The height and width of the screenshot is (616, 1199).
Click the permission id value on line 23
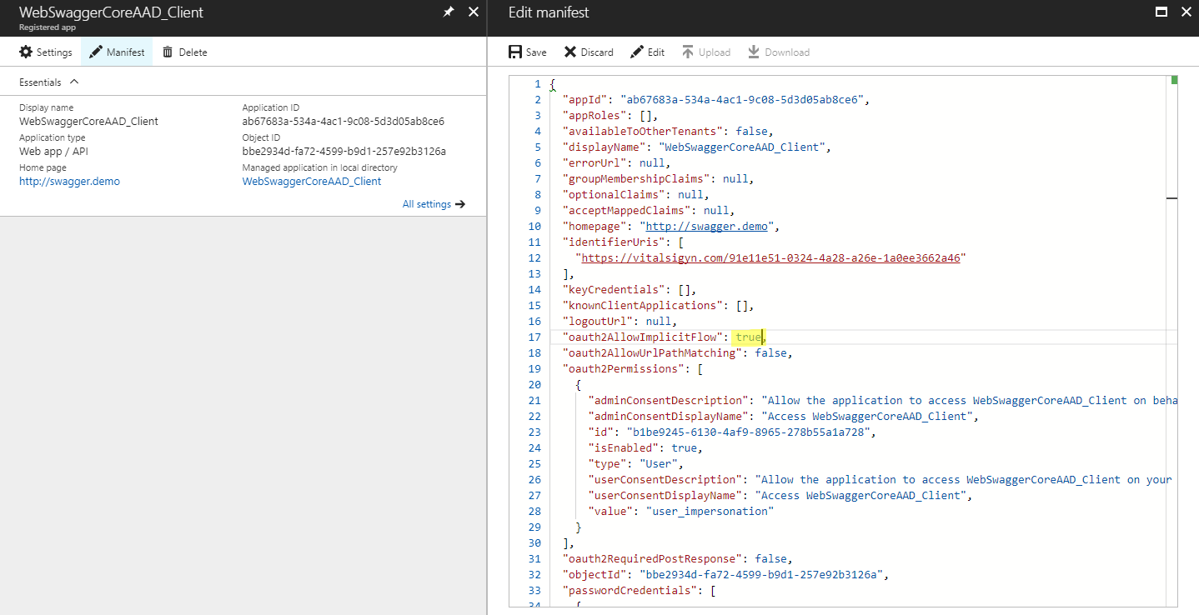coord(751,432)
